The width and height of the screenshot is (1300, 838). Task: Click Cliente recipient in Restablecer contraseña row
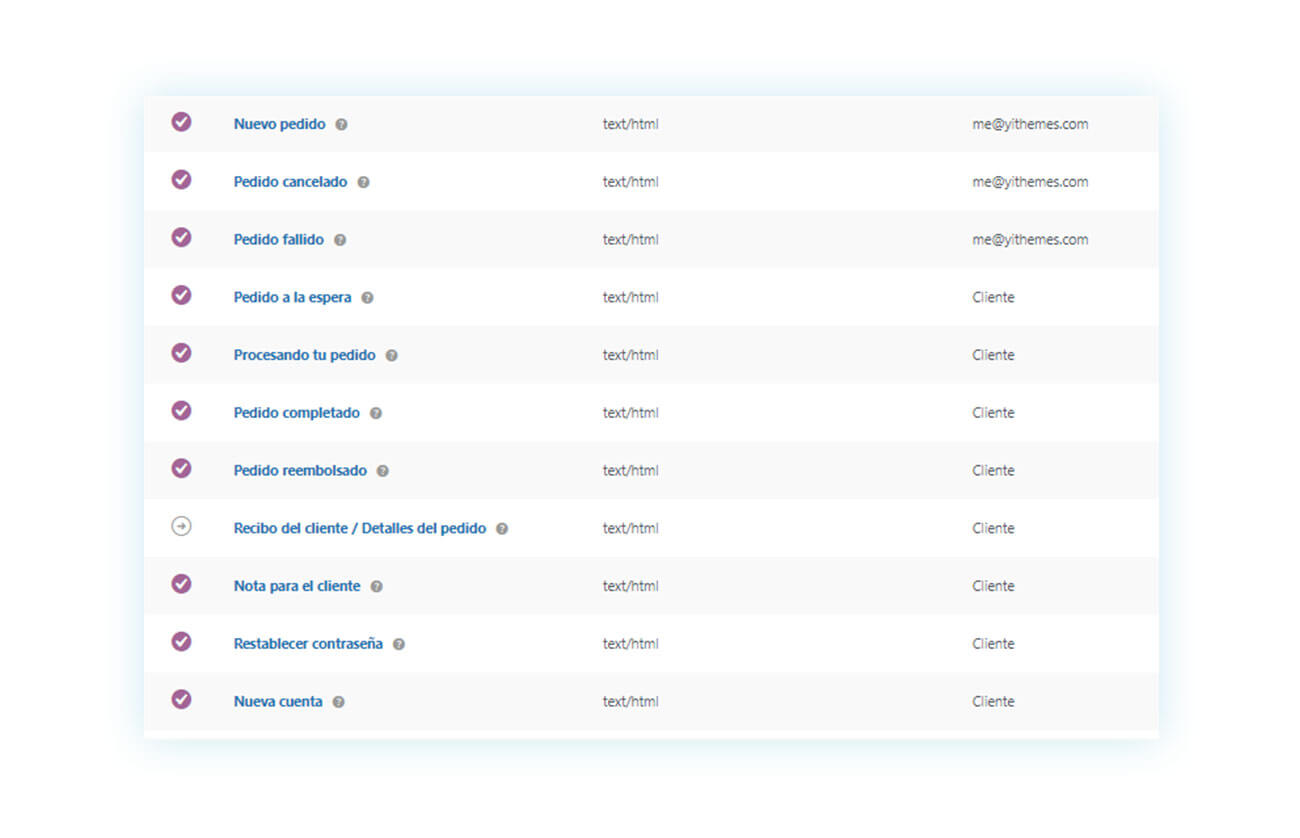pyautogui.click(x=993, y=644)
